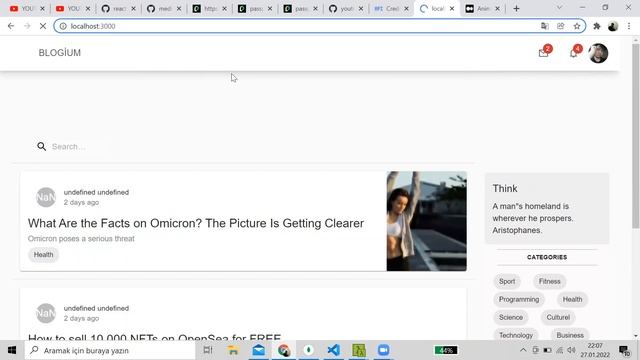
Task: Open Zoom from the taskbar
Action: pyautogui.click(x=383, y=350)
